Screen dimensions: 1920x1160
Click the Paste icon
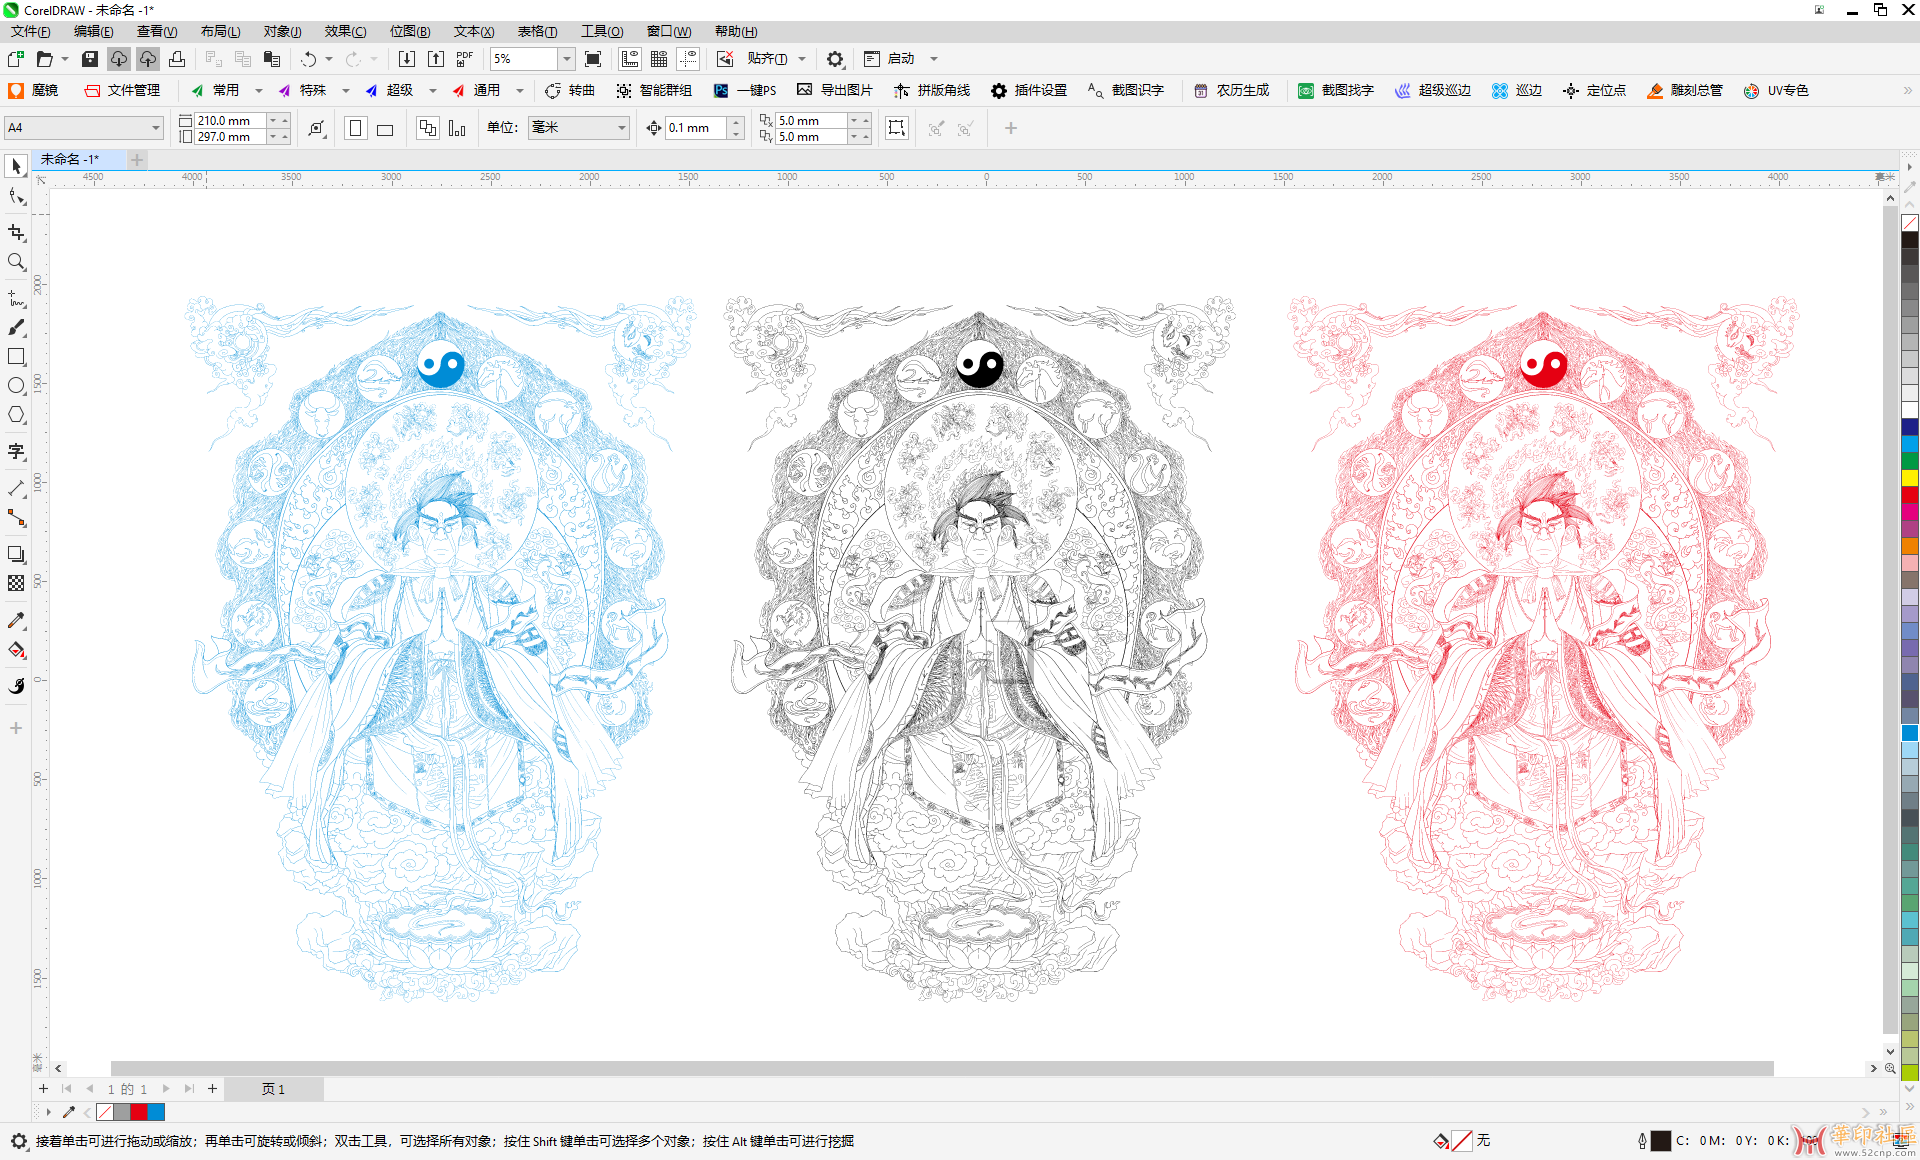[272, 59]
